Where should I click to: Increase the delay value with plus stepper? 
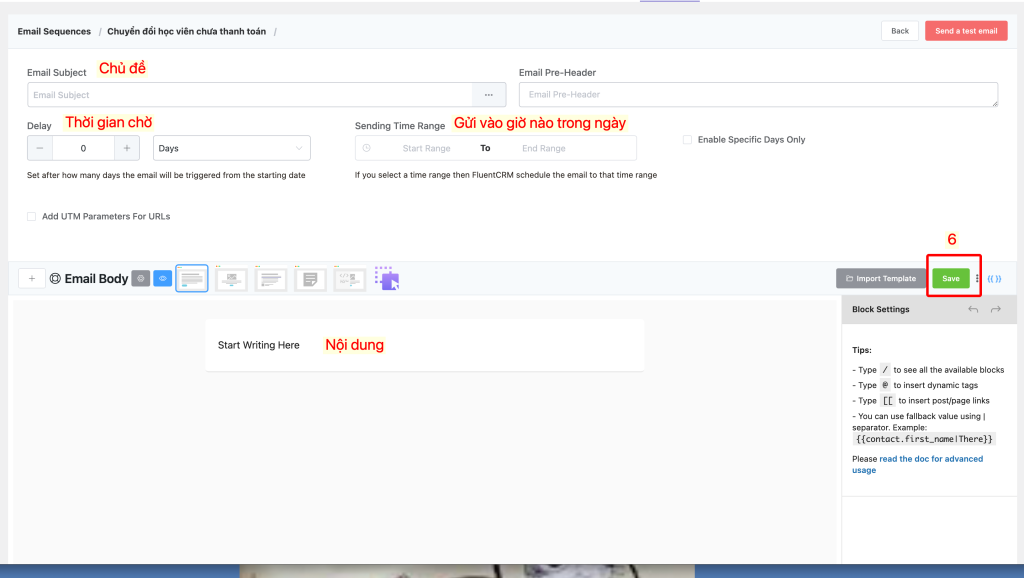(127, 148)
